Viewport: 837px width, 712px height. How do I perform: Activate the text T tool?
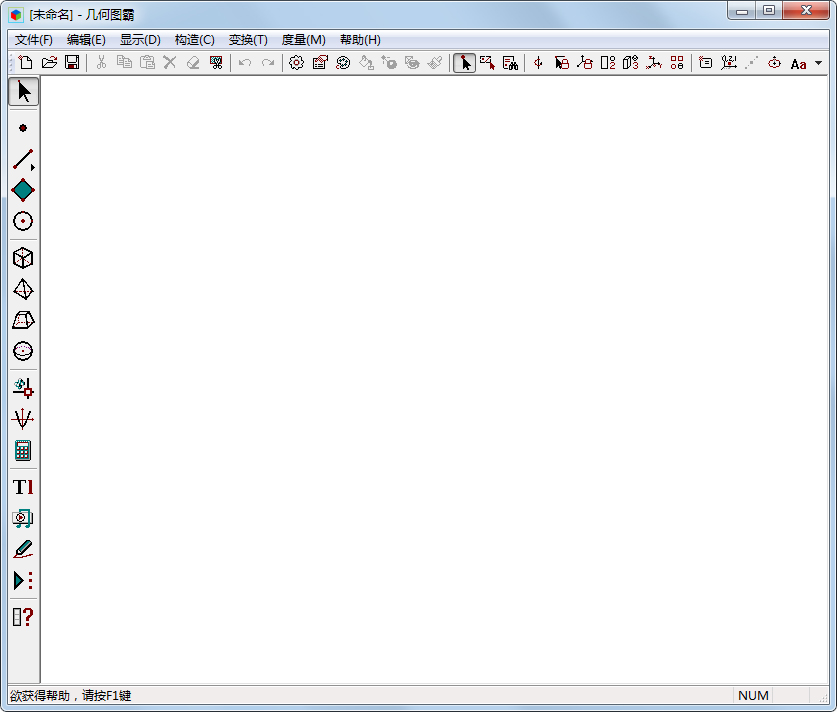(23, 487)
